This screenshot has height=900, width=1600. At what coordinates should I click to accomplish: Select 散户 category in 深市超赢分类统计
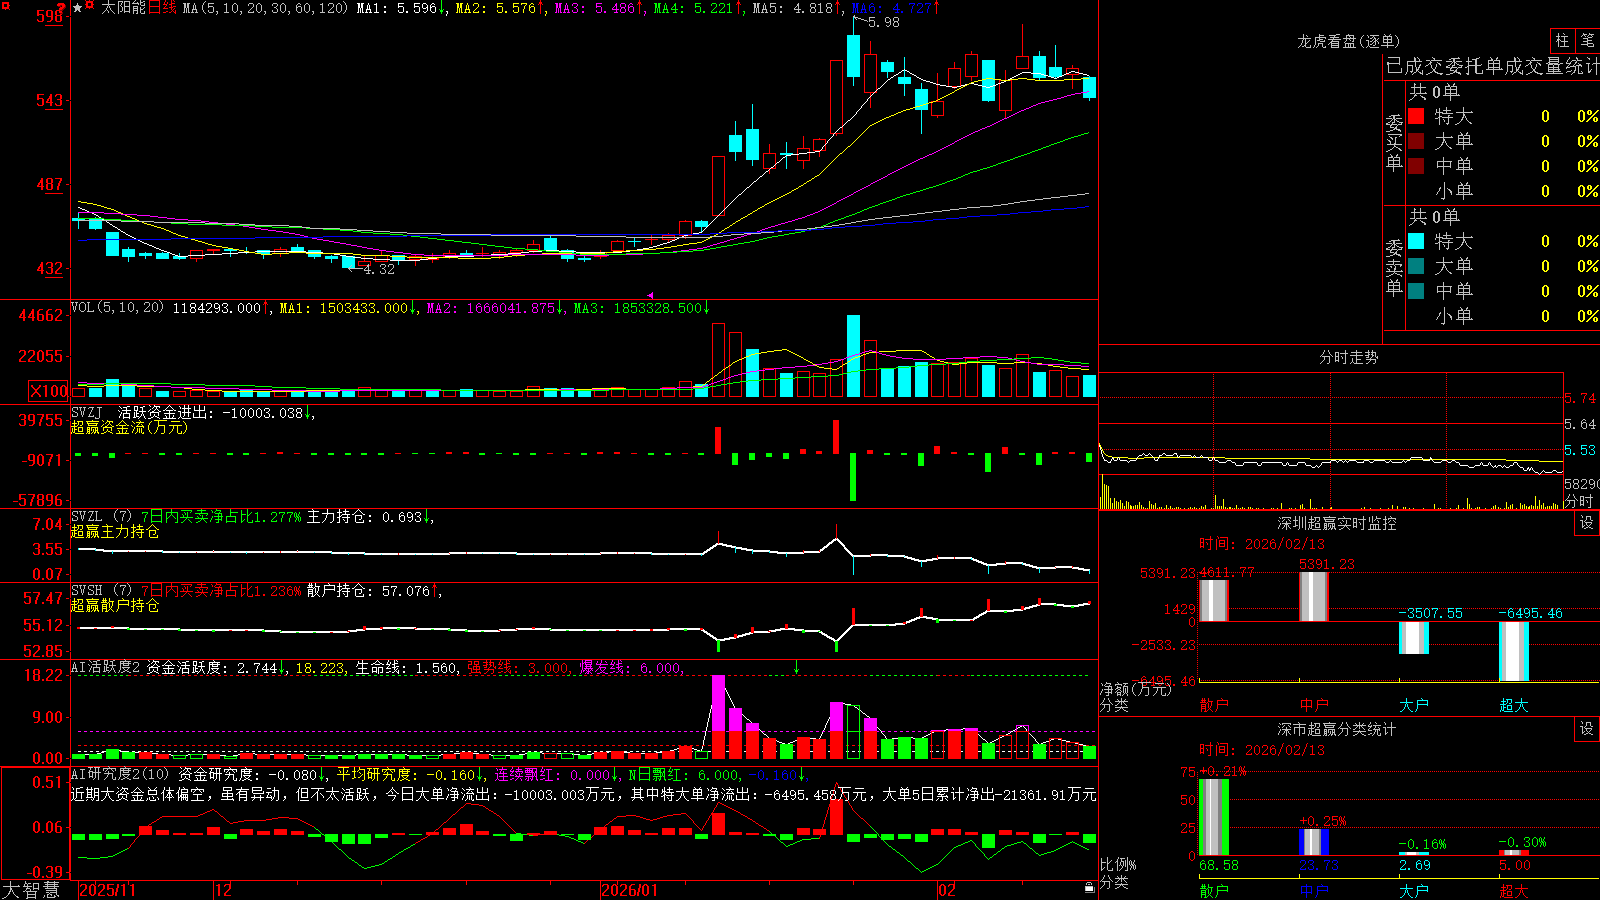(x=1213, y=890)
